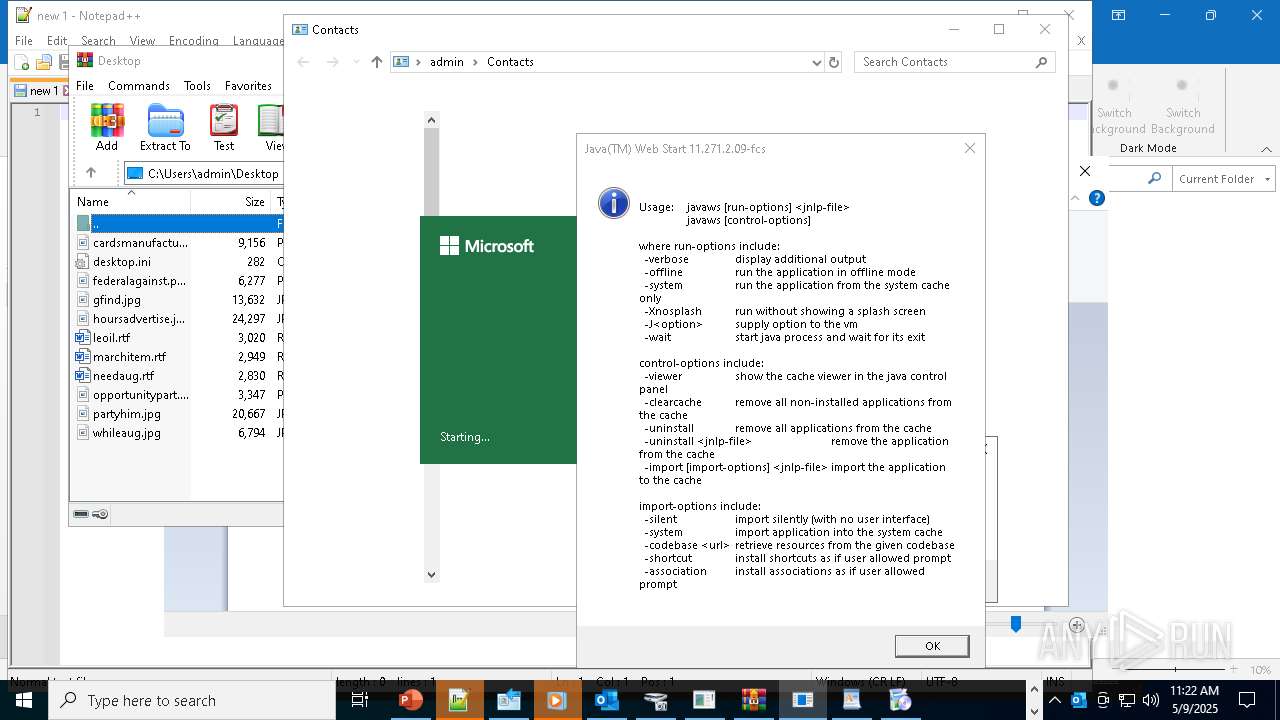Click the Add icon in the WinRAR toolbar
The height and width of the screenshot is (720, 1280).
tap(107, 127)
